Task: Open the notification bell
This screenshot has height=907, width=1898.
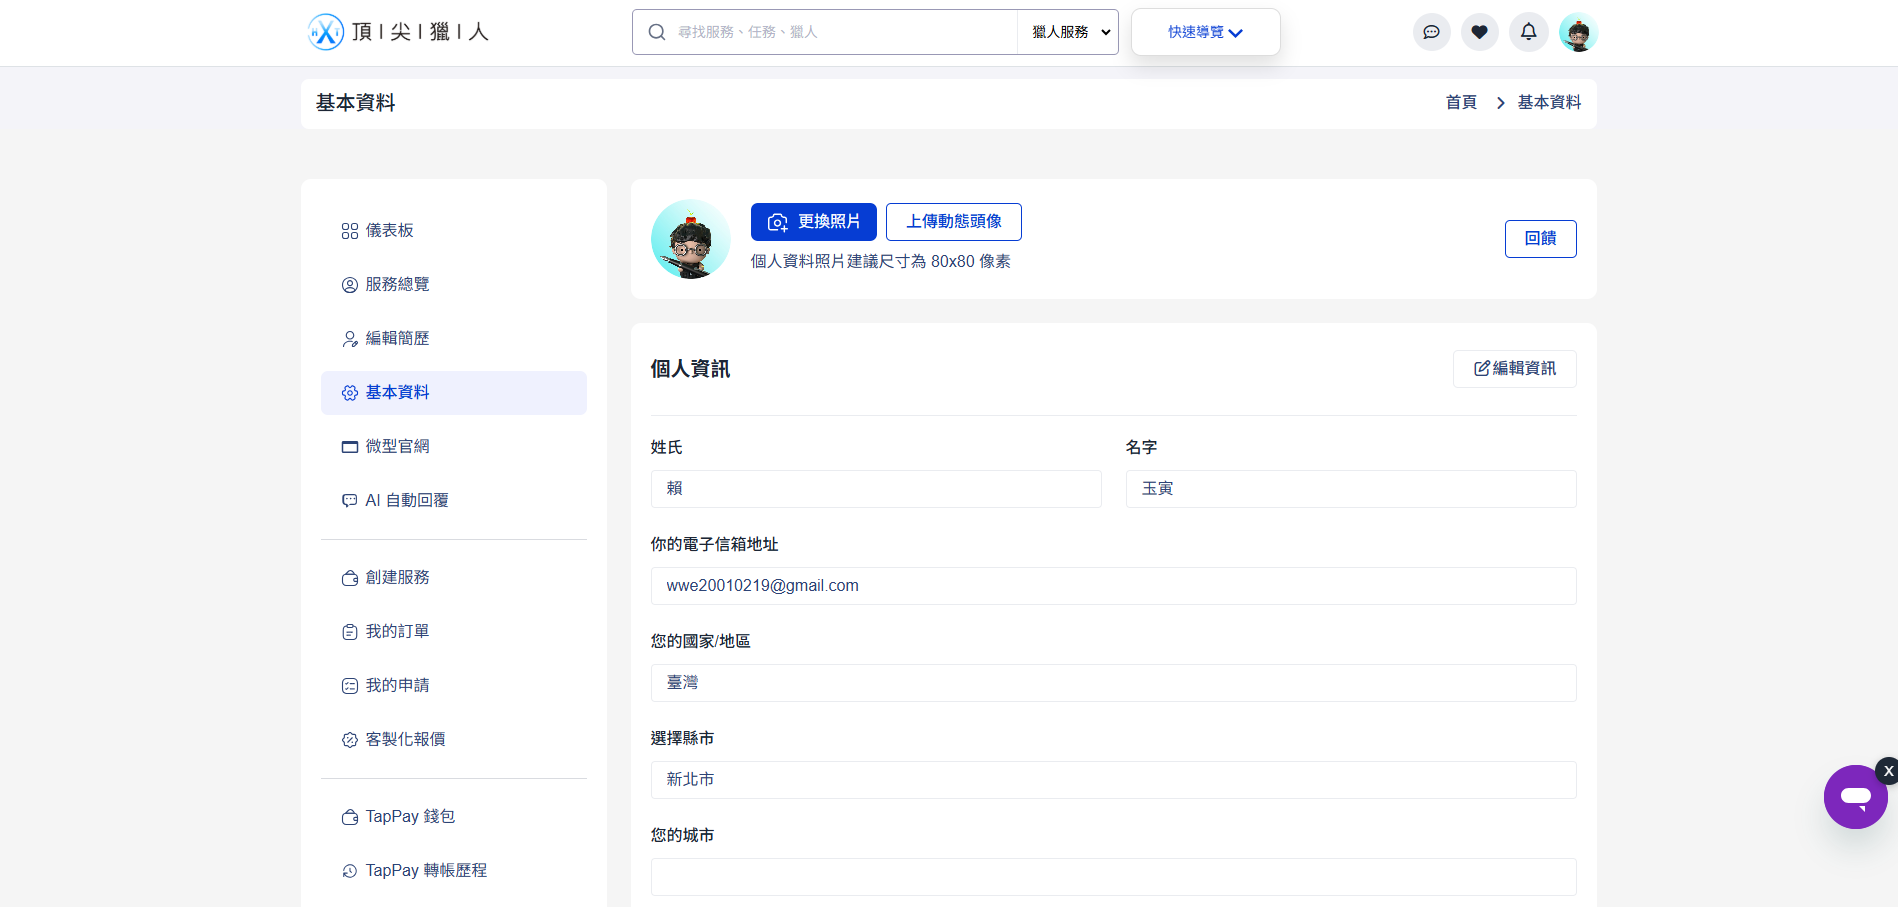Action: 1528,32
